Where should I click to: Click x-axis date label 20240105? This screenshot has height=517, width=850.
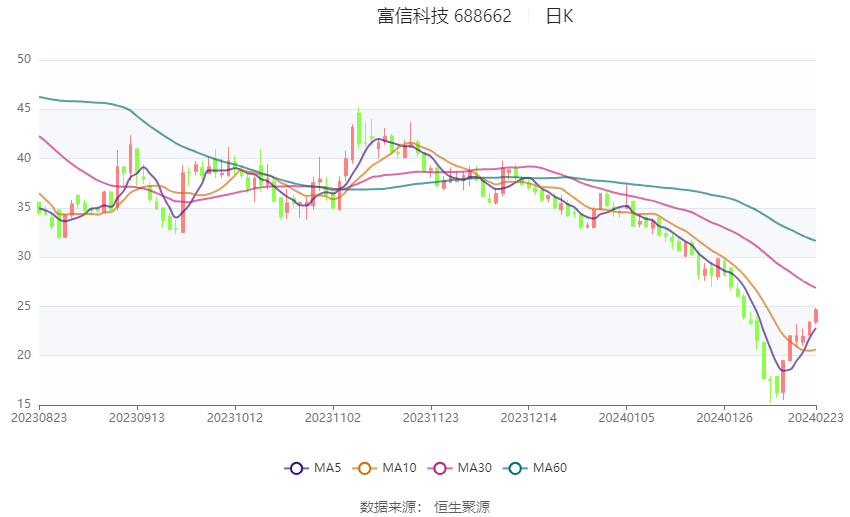pos(627,418)
